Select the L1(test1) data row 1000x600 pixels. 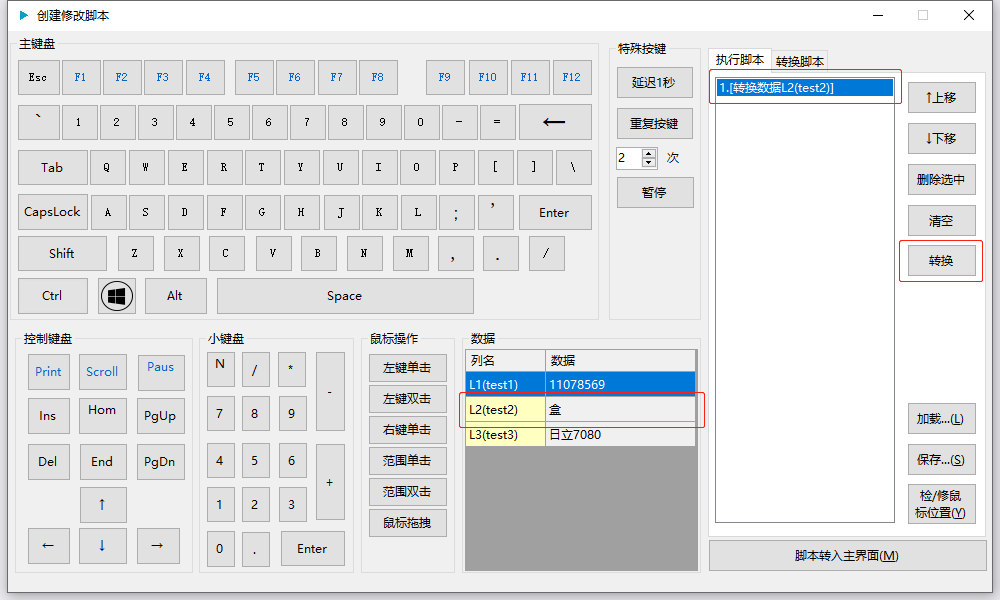580,384
